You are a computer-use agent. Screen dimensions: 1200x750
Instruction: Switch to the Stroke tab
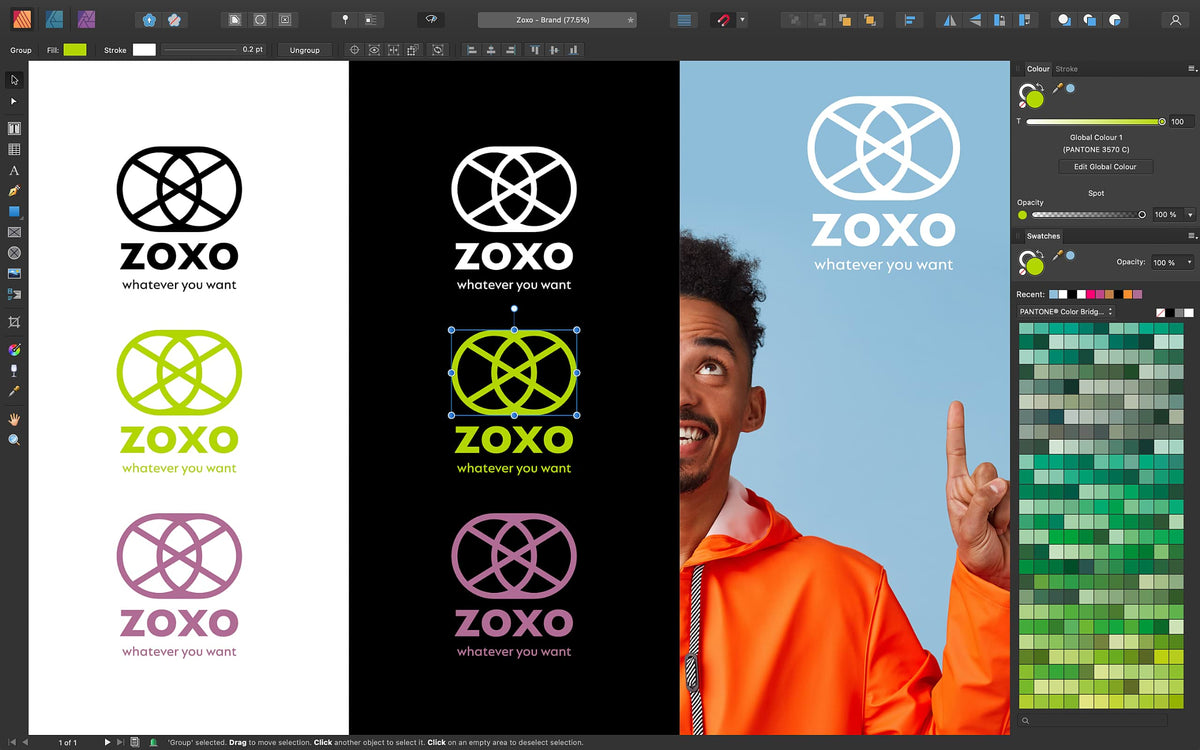click(1066, 68)
